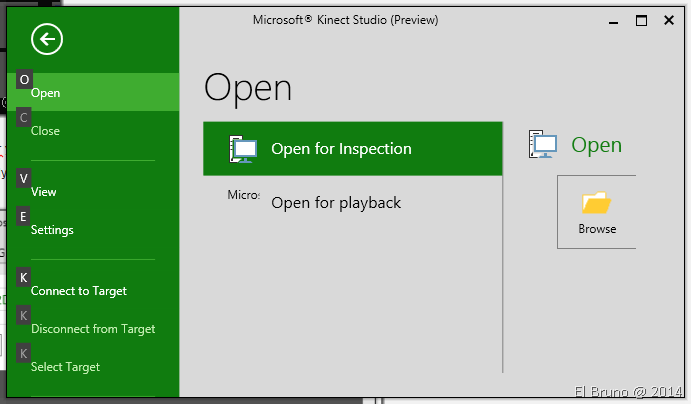Image resolution: width=691 pixels, height=404 pixels.
Task: Click the Browse folder icon
Action: coord(596,204)
